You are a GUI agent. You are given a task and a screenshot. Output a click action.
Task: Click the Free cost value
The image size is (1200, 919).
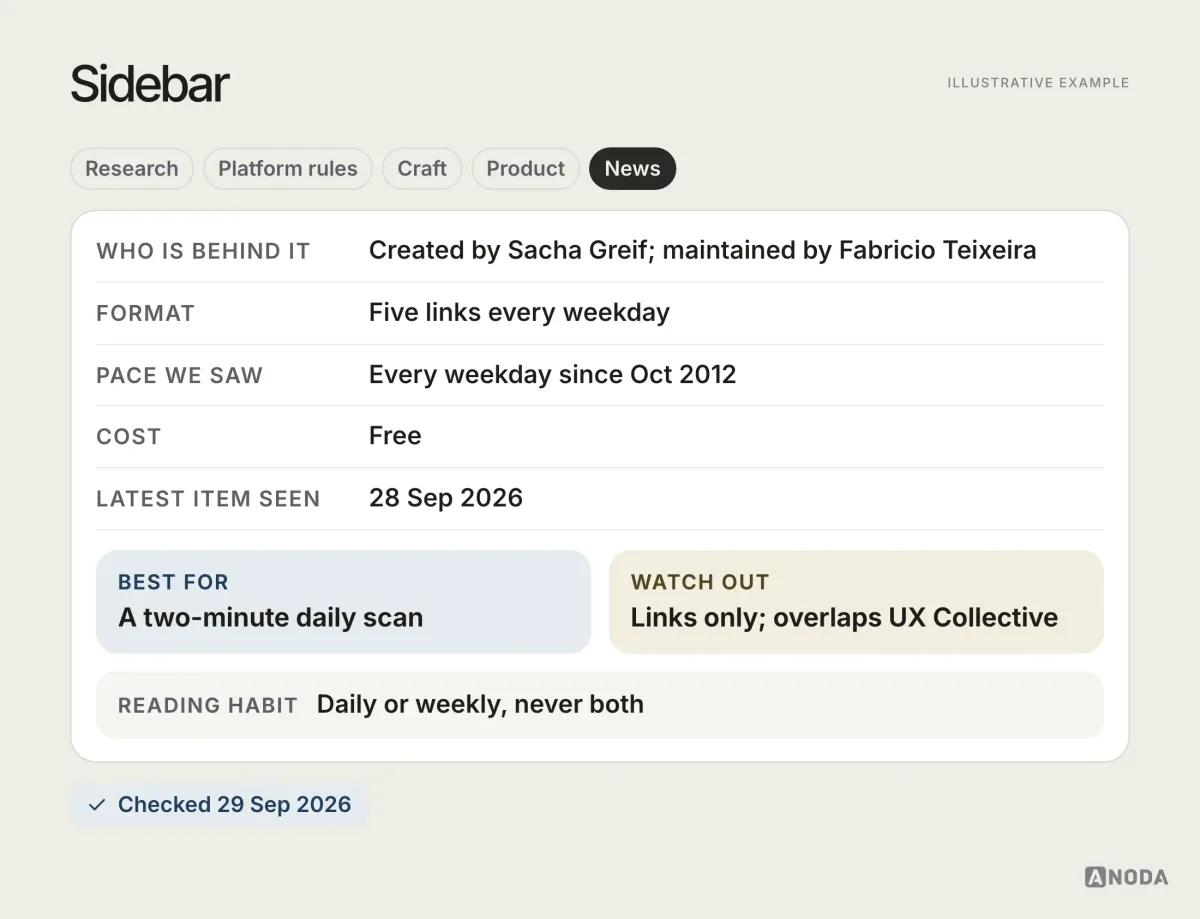[395, 436]
